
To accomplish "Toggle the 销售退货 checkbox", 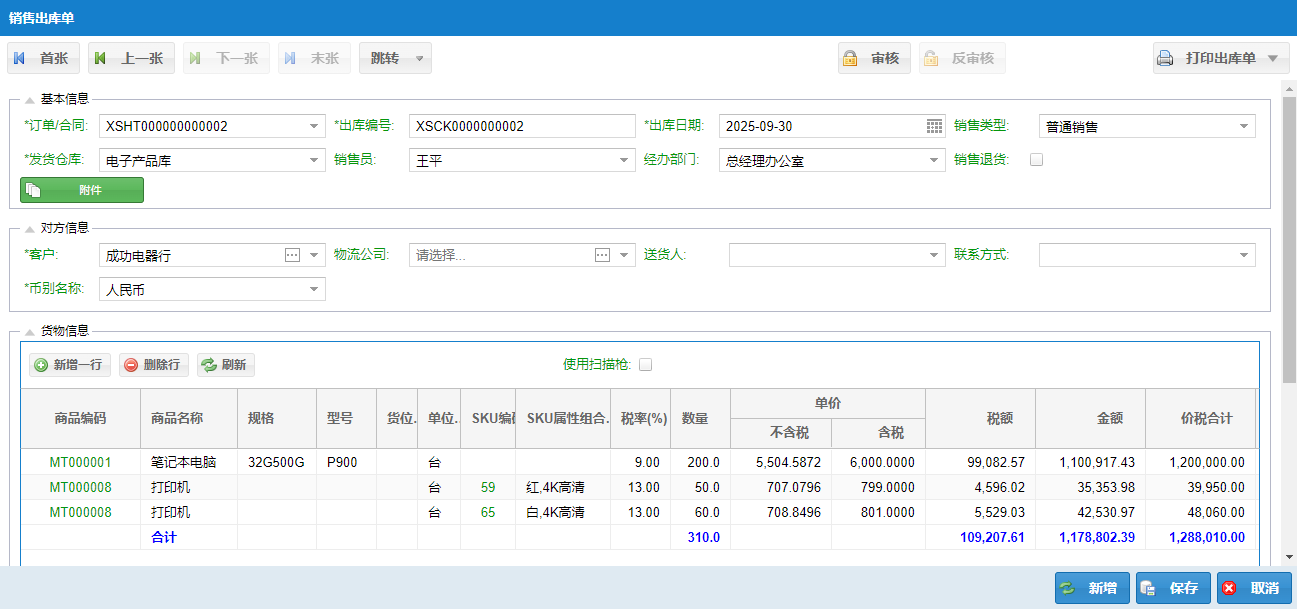I will [1036, 160].
